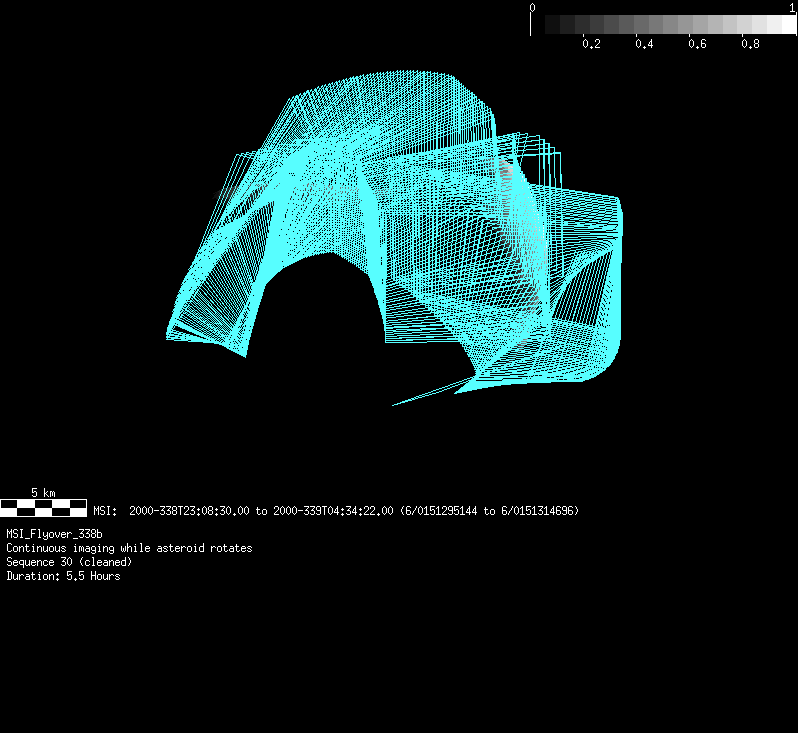Click the start time 2000-338T23:08:30.00

coord(189,511)
